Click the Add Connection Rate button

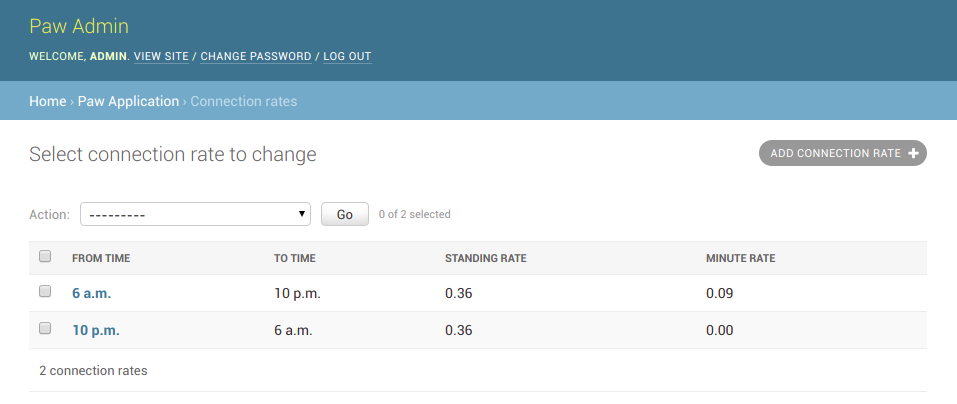click(x=843, y=153)
